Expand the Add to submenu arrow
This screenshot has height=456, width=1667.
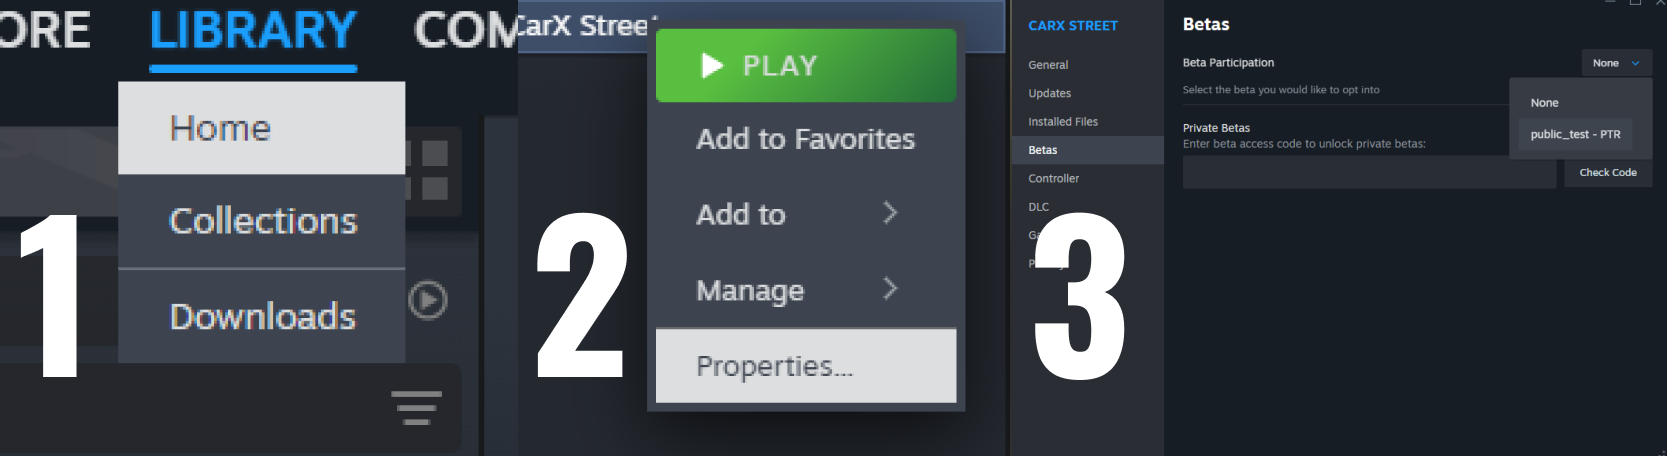tap(890, 213)
